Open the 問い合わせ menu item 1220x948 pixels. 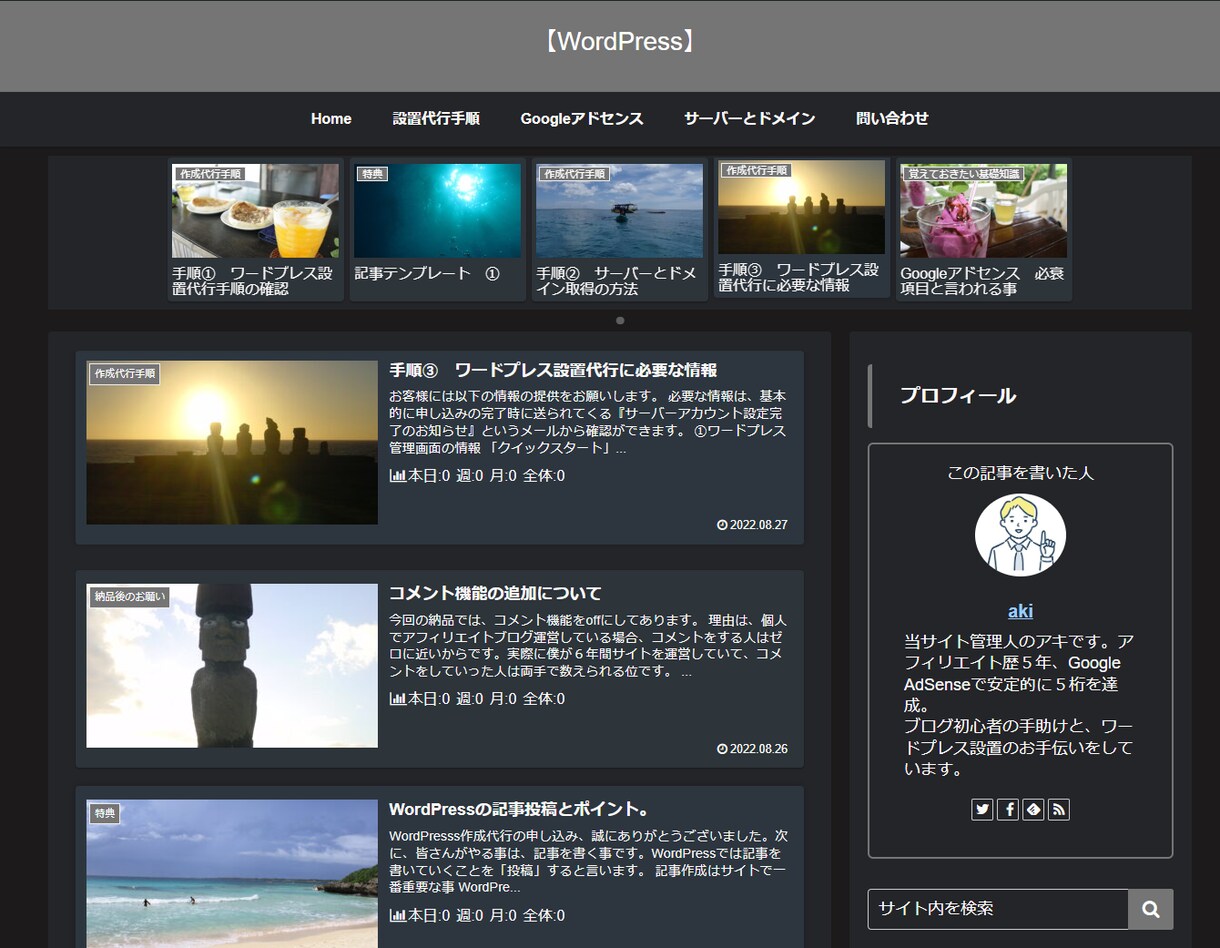coord(892,118)
